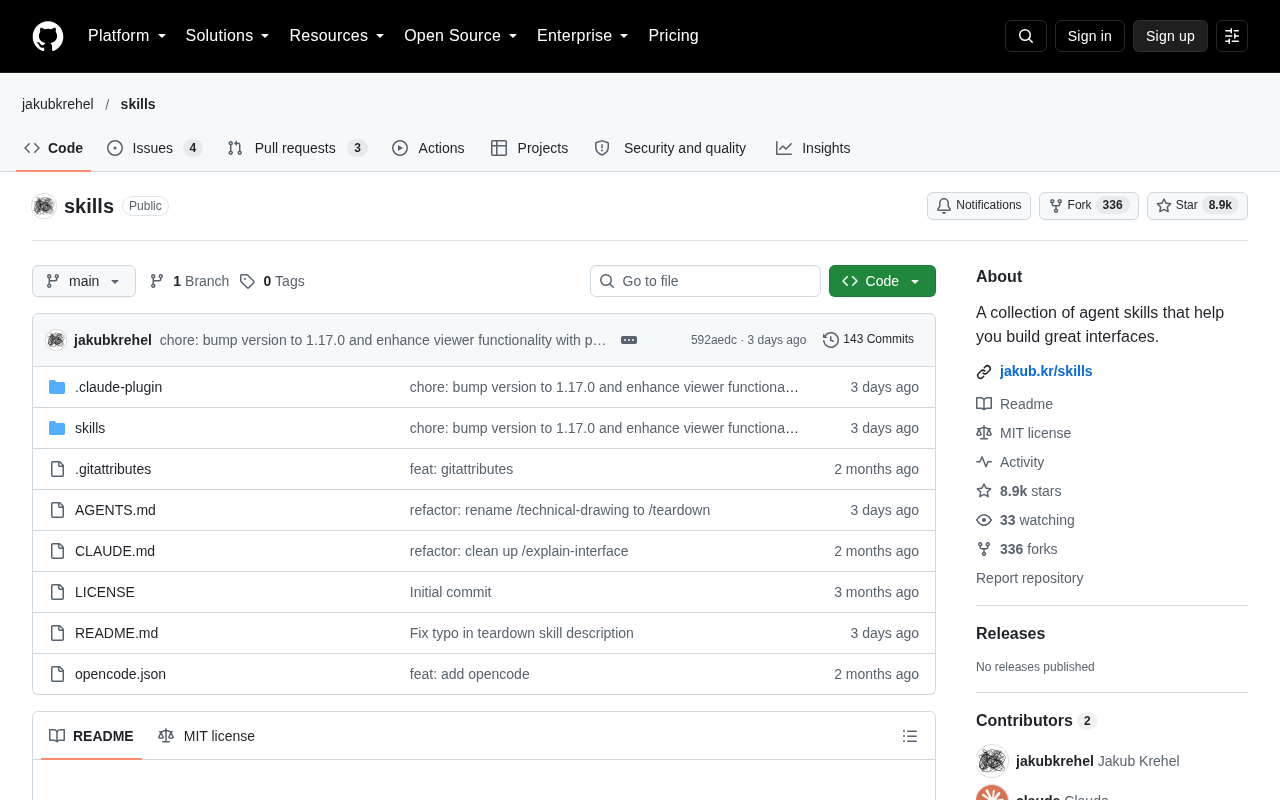Open the green Code dropdown
The width and height of the screenshot is (1280, 800).
pyautogui.click(x=882, y=281)
